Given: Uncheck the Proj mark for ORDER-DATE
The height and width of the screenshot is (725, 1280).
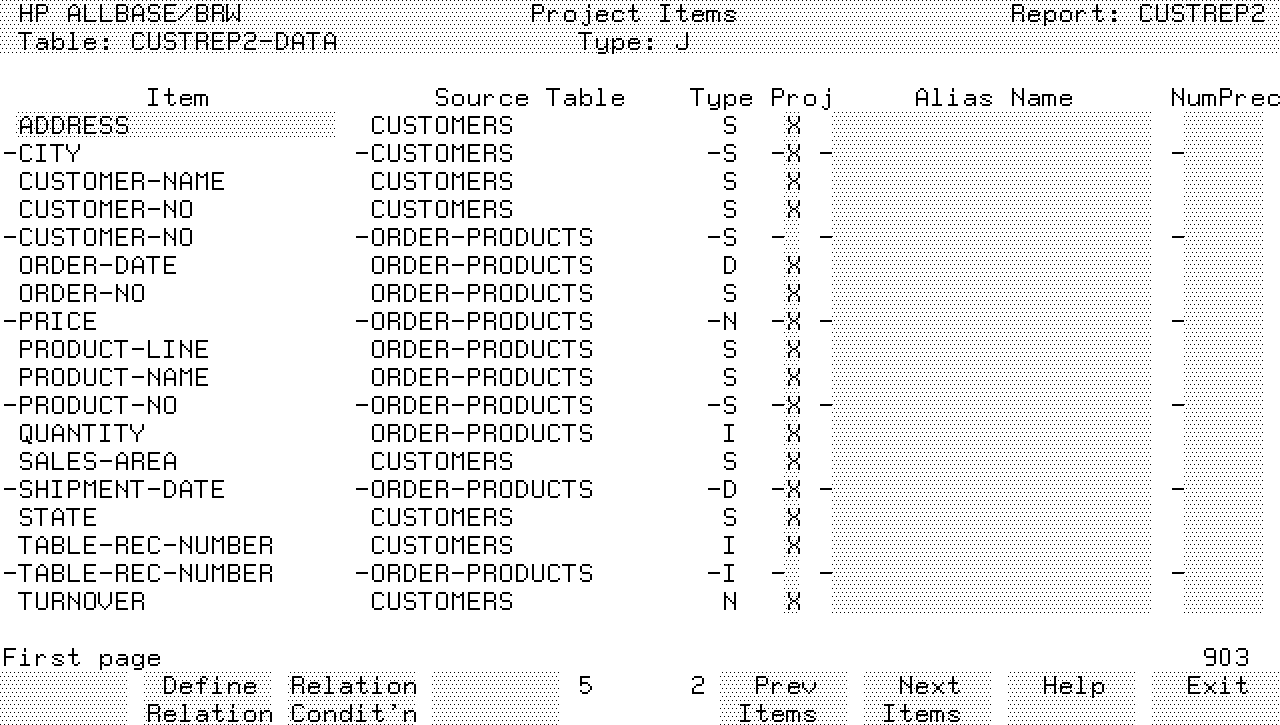Looking at the screenshot, I should [x=793, y=266].
